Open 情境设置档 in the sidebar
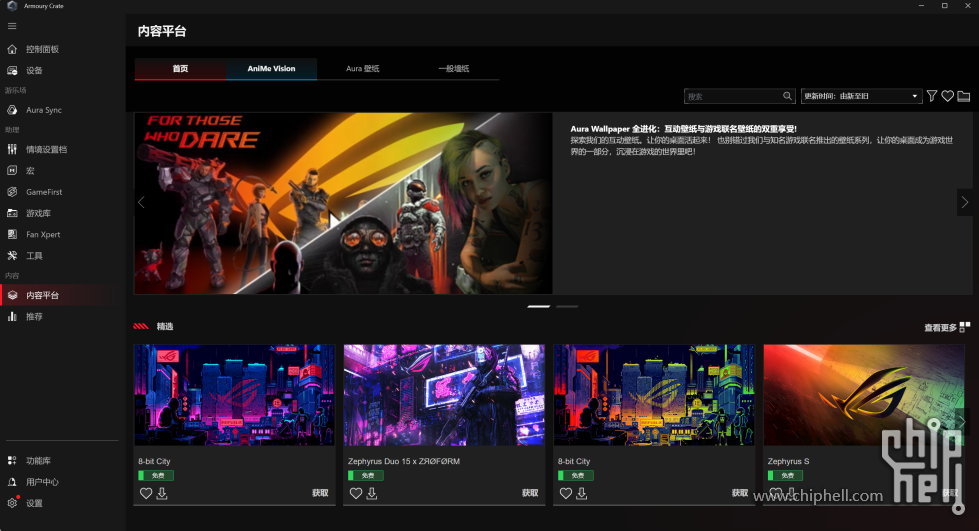This screenshot has width=979, height=531. pos(46,149)
